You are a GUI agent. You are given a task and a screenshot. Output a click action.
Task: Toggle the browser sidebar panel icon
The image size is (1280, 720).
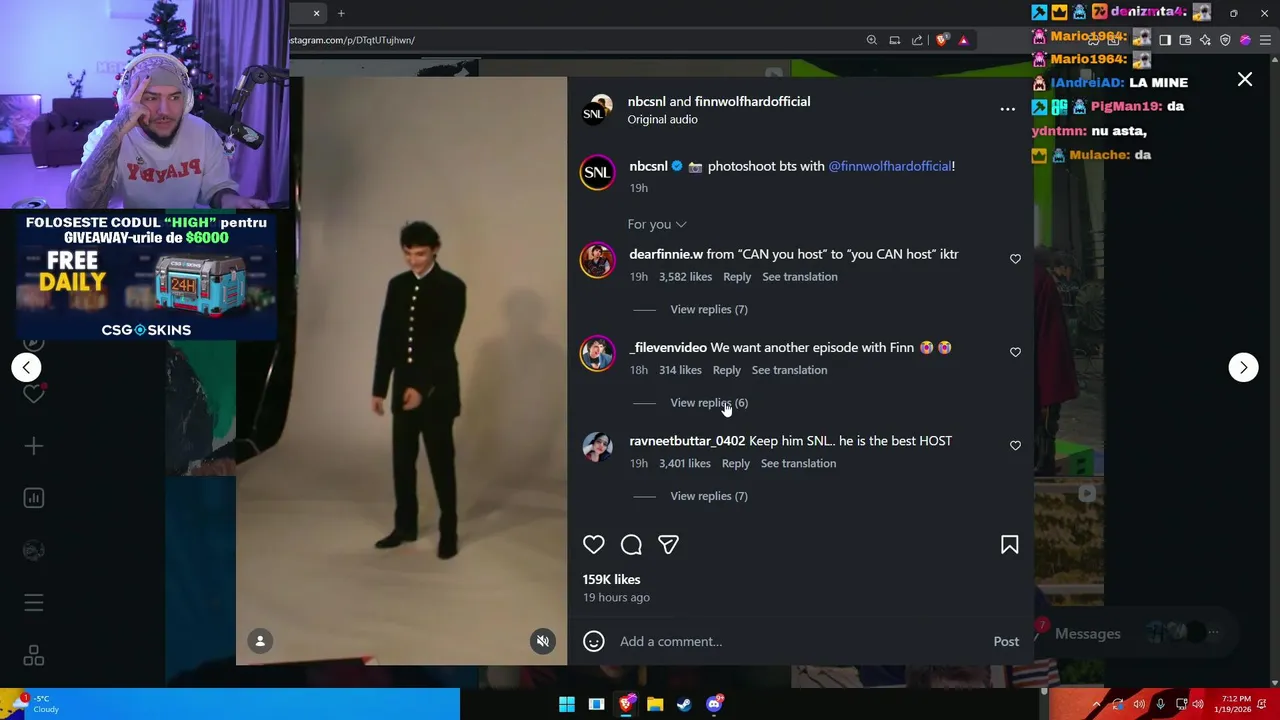[1165, 40]
